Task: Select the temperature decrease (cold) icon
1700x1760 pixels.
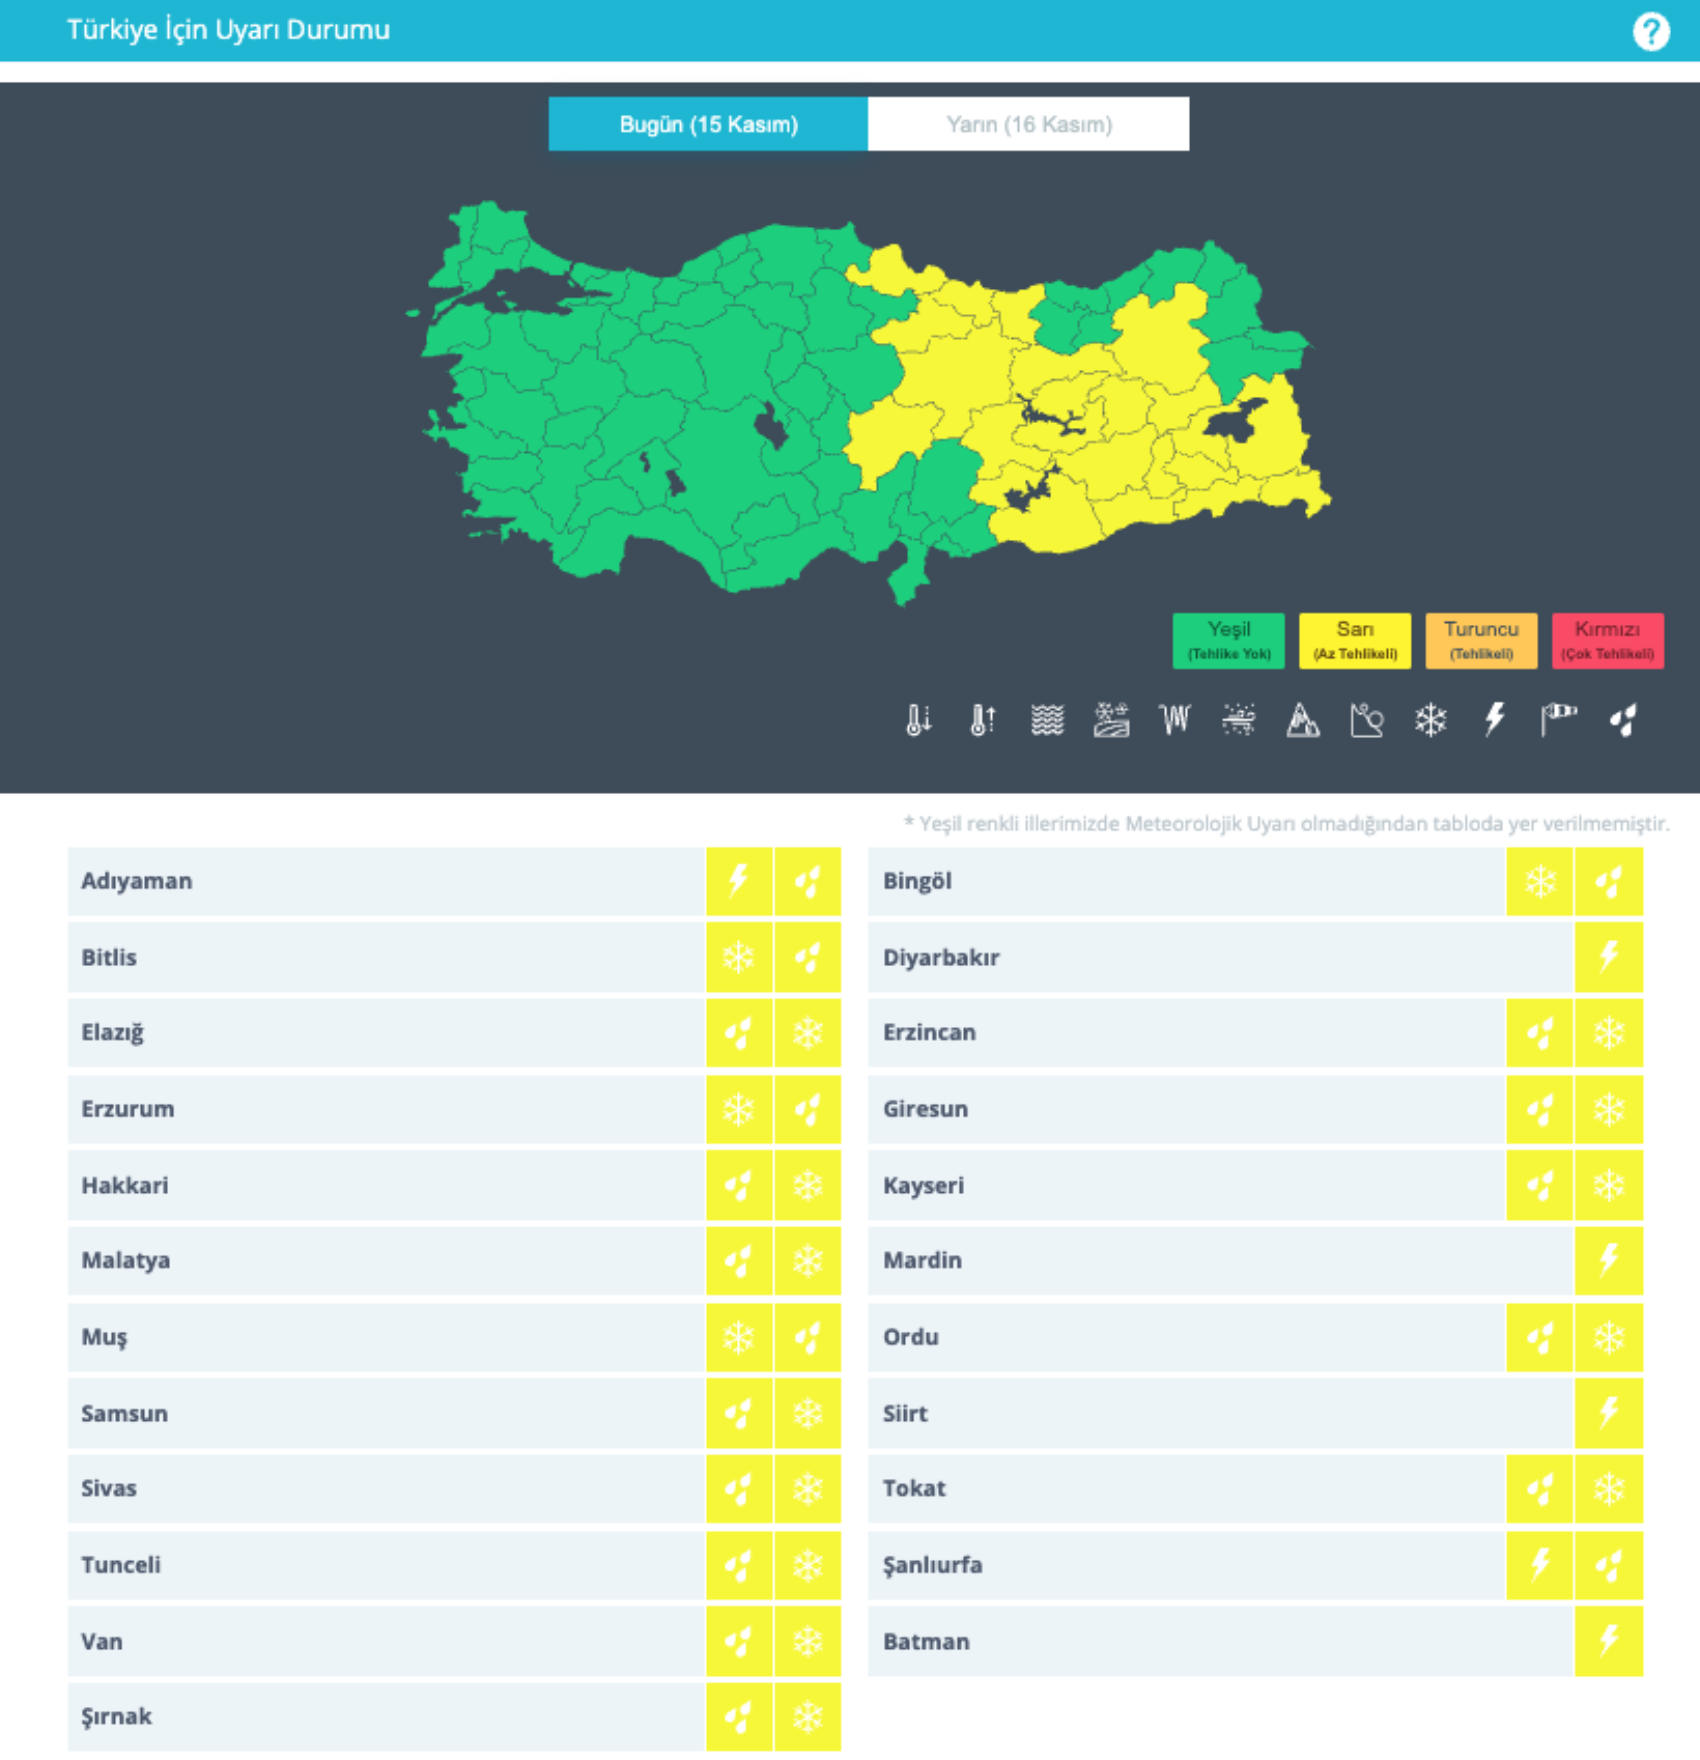Action: point(918,720)
